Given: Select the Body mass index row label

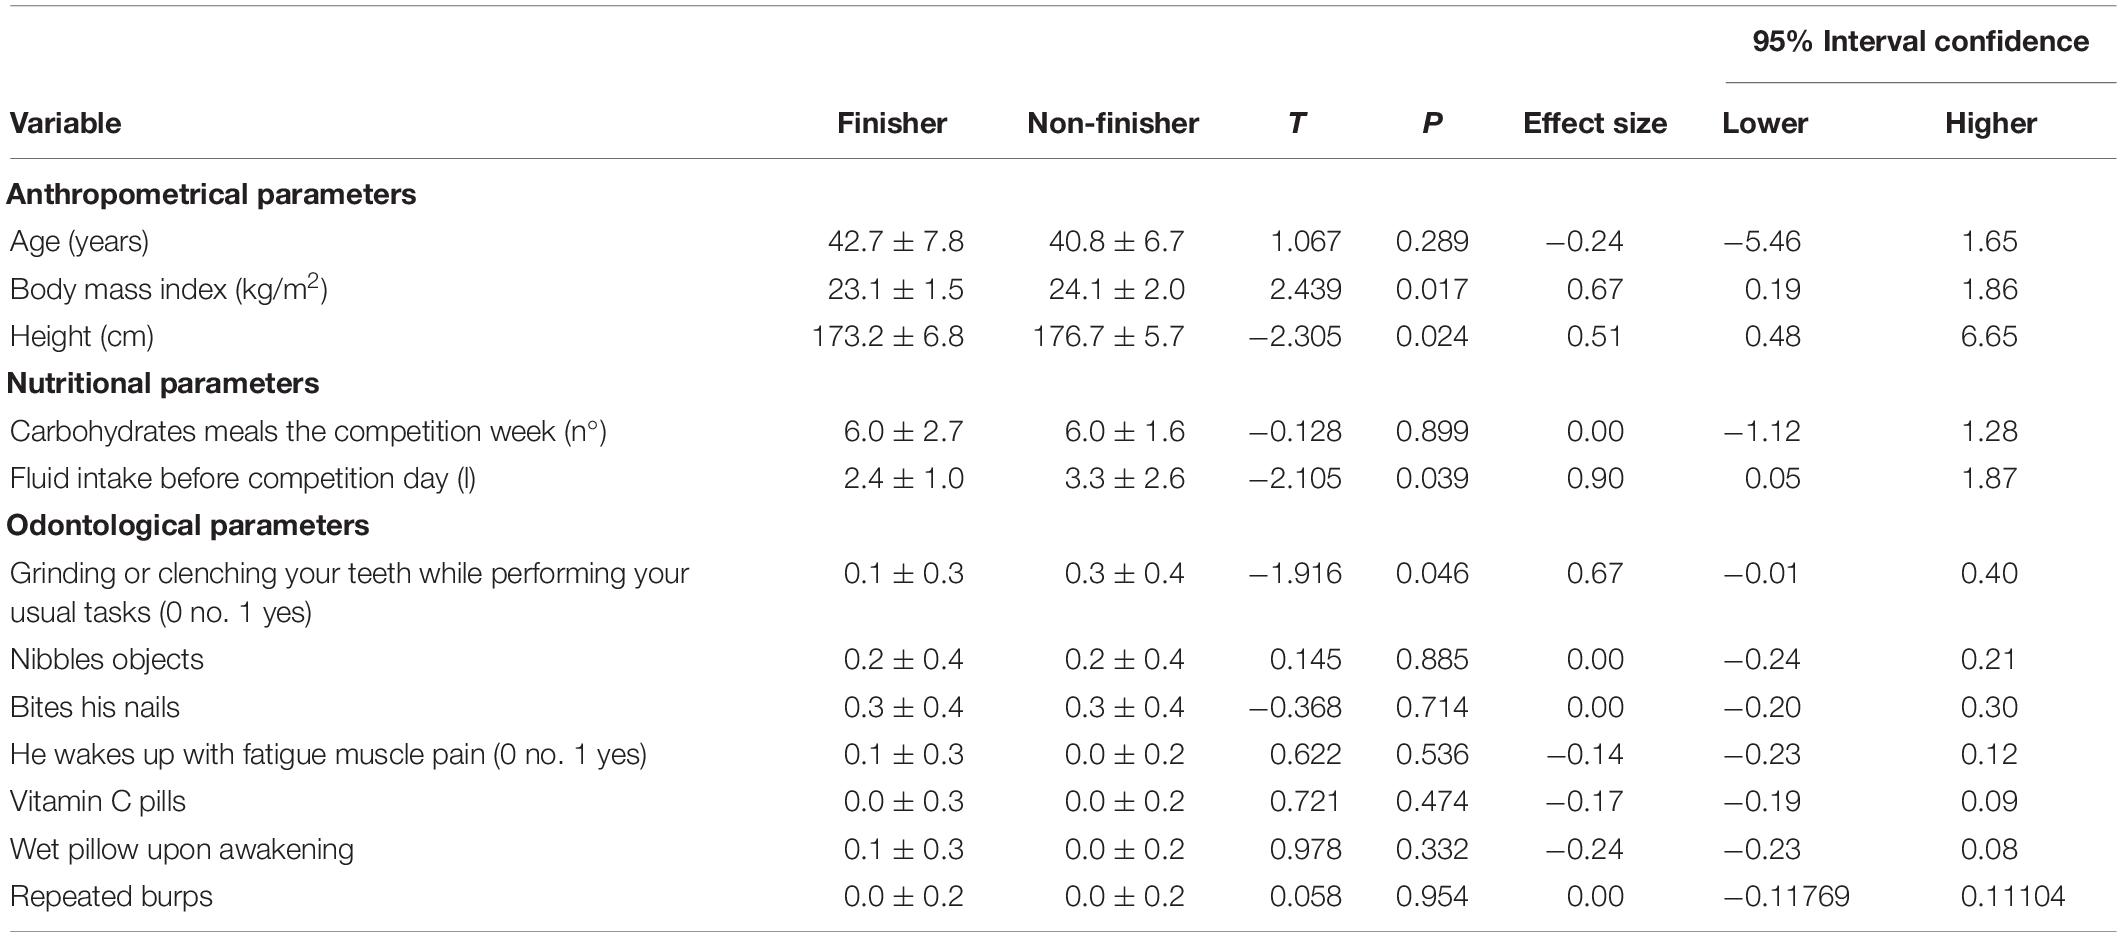Looking at the screenshot, I should [x=169, y=289].
